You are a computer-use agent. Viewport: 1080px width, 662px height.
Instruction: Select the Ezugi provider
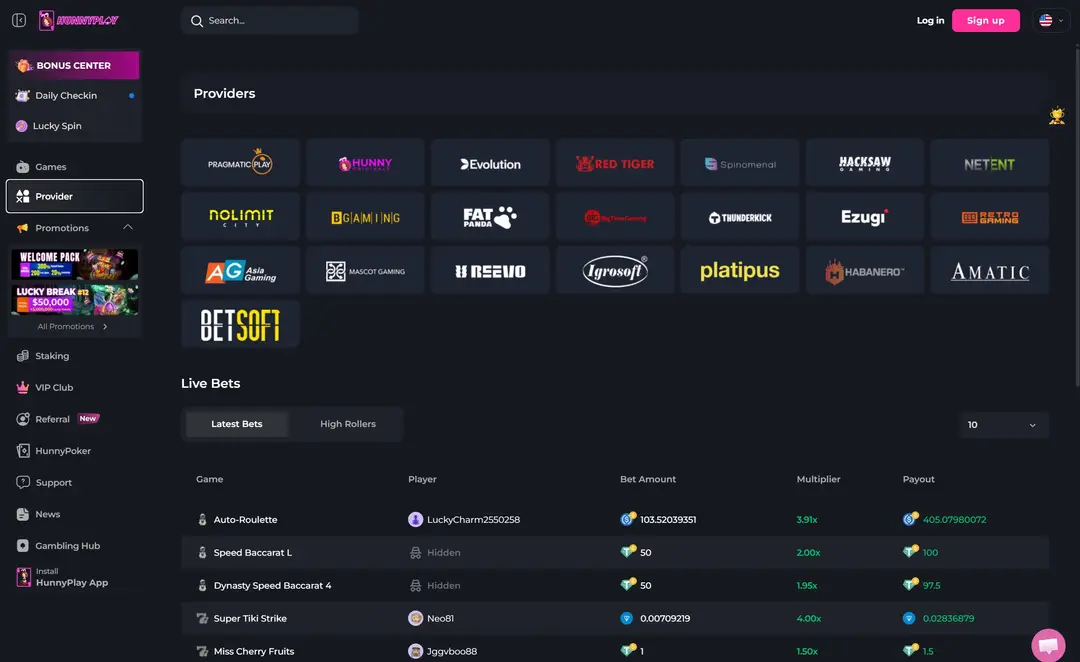point(865,216)
